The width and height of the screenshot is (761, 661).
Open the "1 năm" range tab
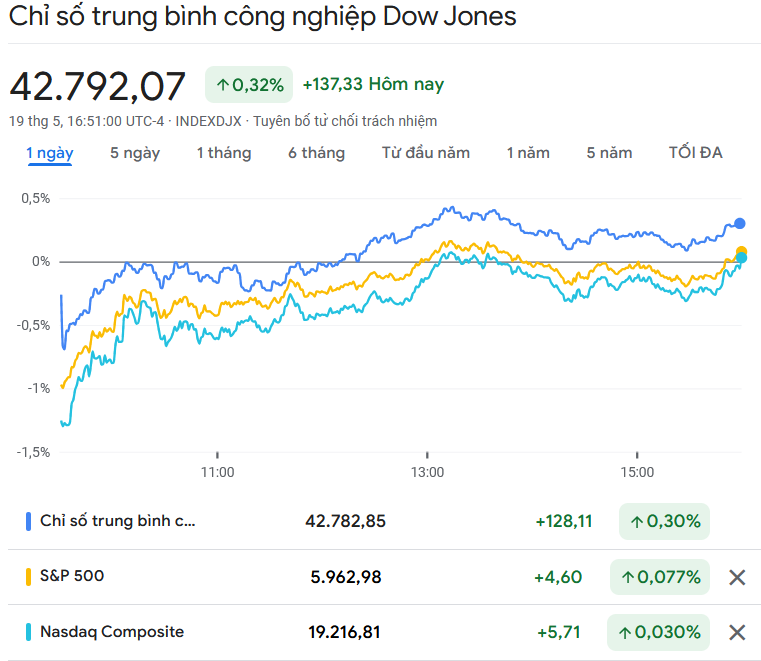point(528,153)
